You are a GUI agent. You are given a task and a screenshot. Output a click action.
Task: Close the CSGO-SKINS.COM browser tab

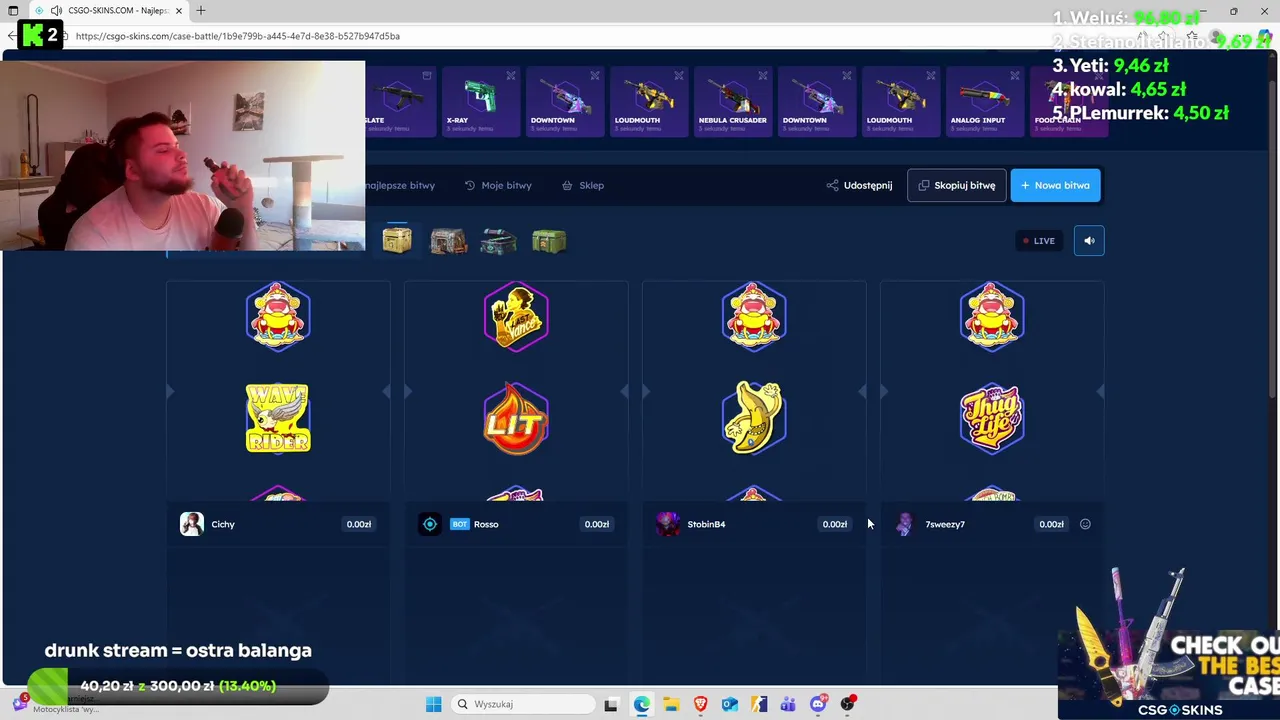[x=179, y=10]
